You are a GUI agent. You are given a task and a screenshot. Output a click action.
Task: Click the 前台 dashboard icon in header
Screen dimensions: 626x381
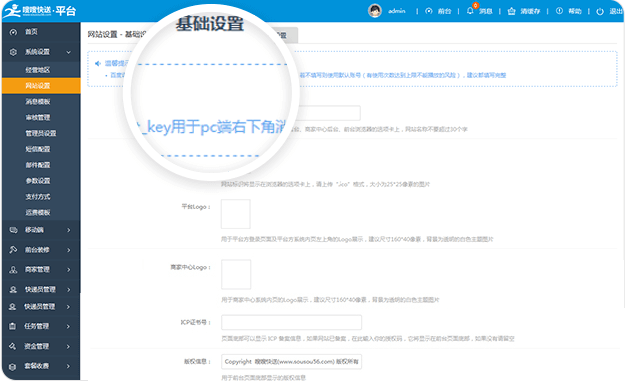click(429, 11)
